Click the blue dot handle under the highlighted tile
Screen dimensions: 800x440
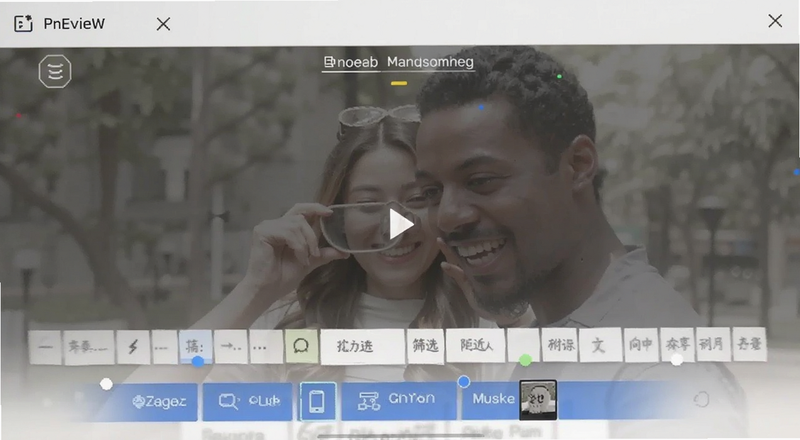198,361
